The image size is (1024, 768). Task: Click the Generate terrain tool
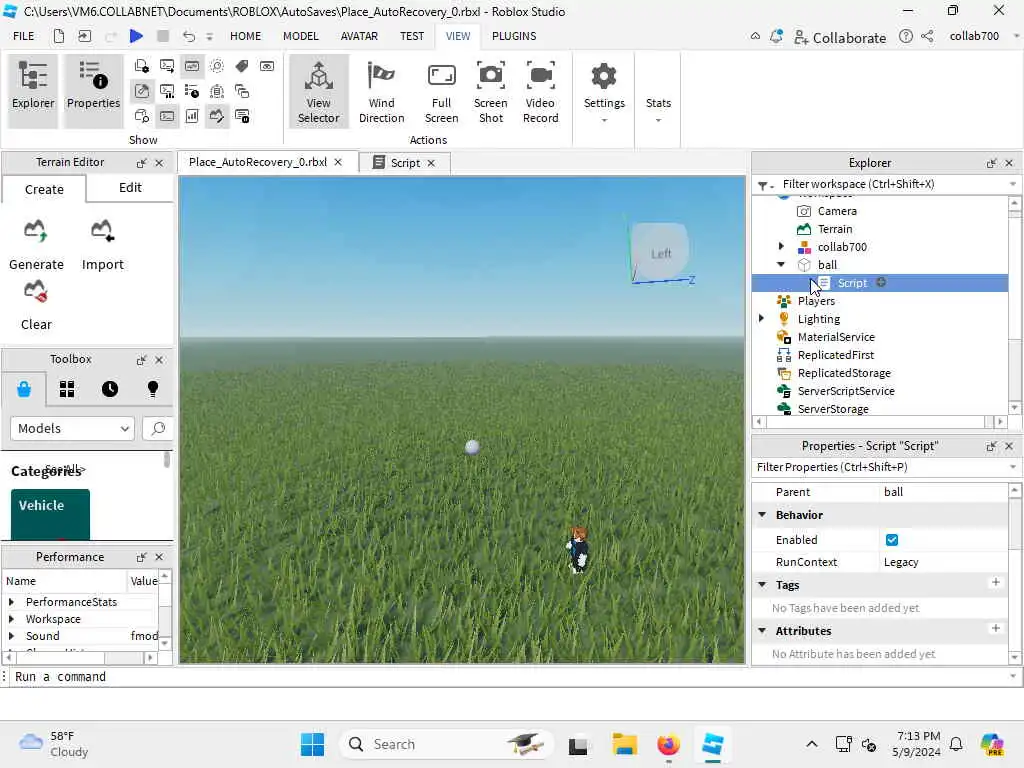click(36, 245)
